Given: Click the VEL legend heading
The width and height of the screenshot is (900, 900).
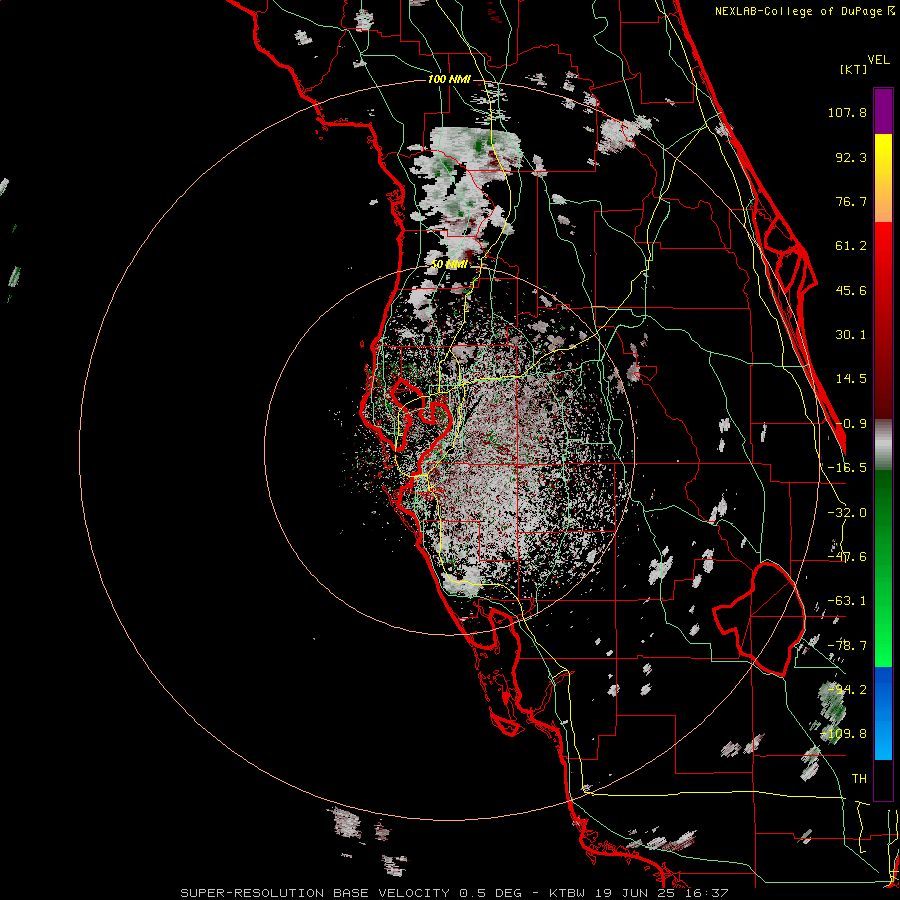Looking at the screenshot, I should pos(878,60).
